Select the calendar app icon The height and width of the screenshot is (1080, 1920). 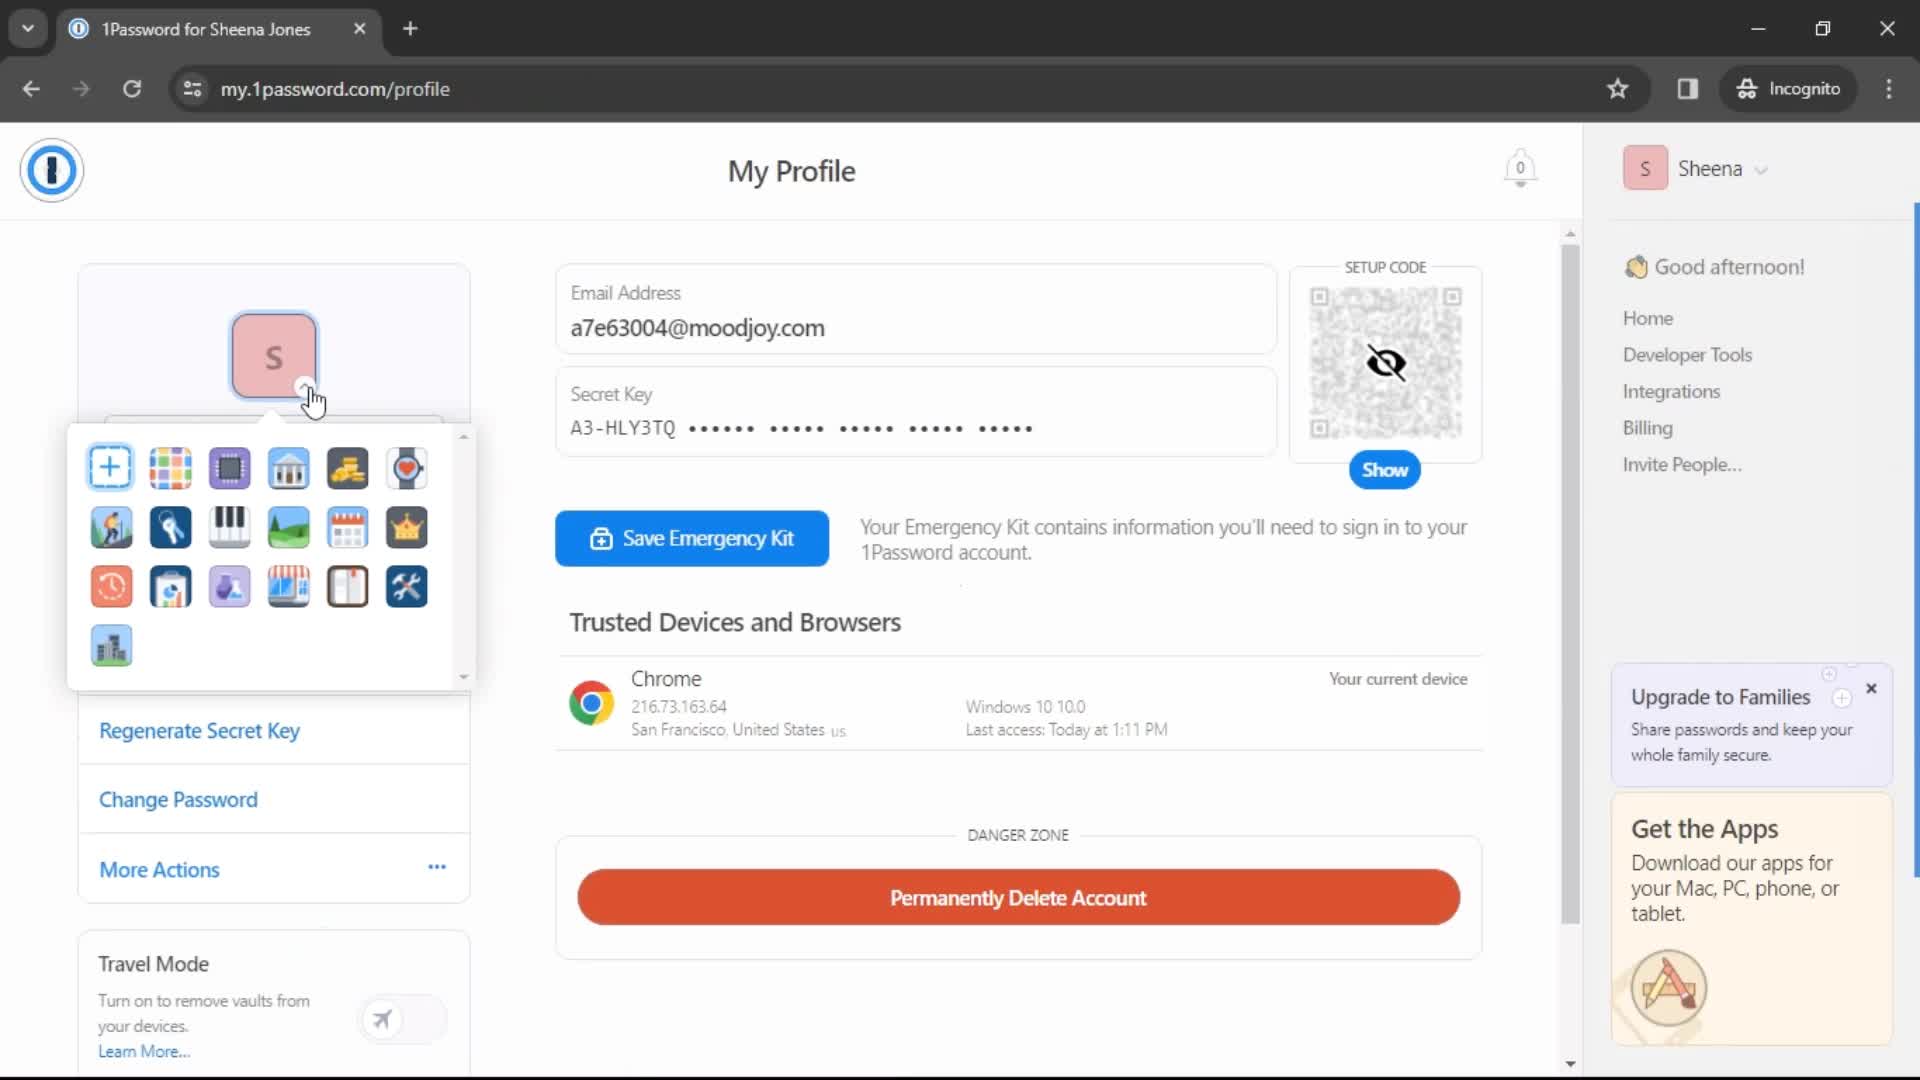(347, 526)
